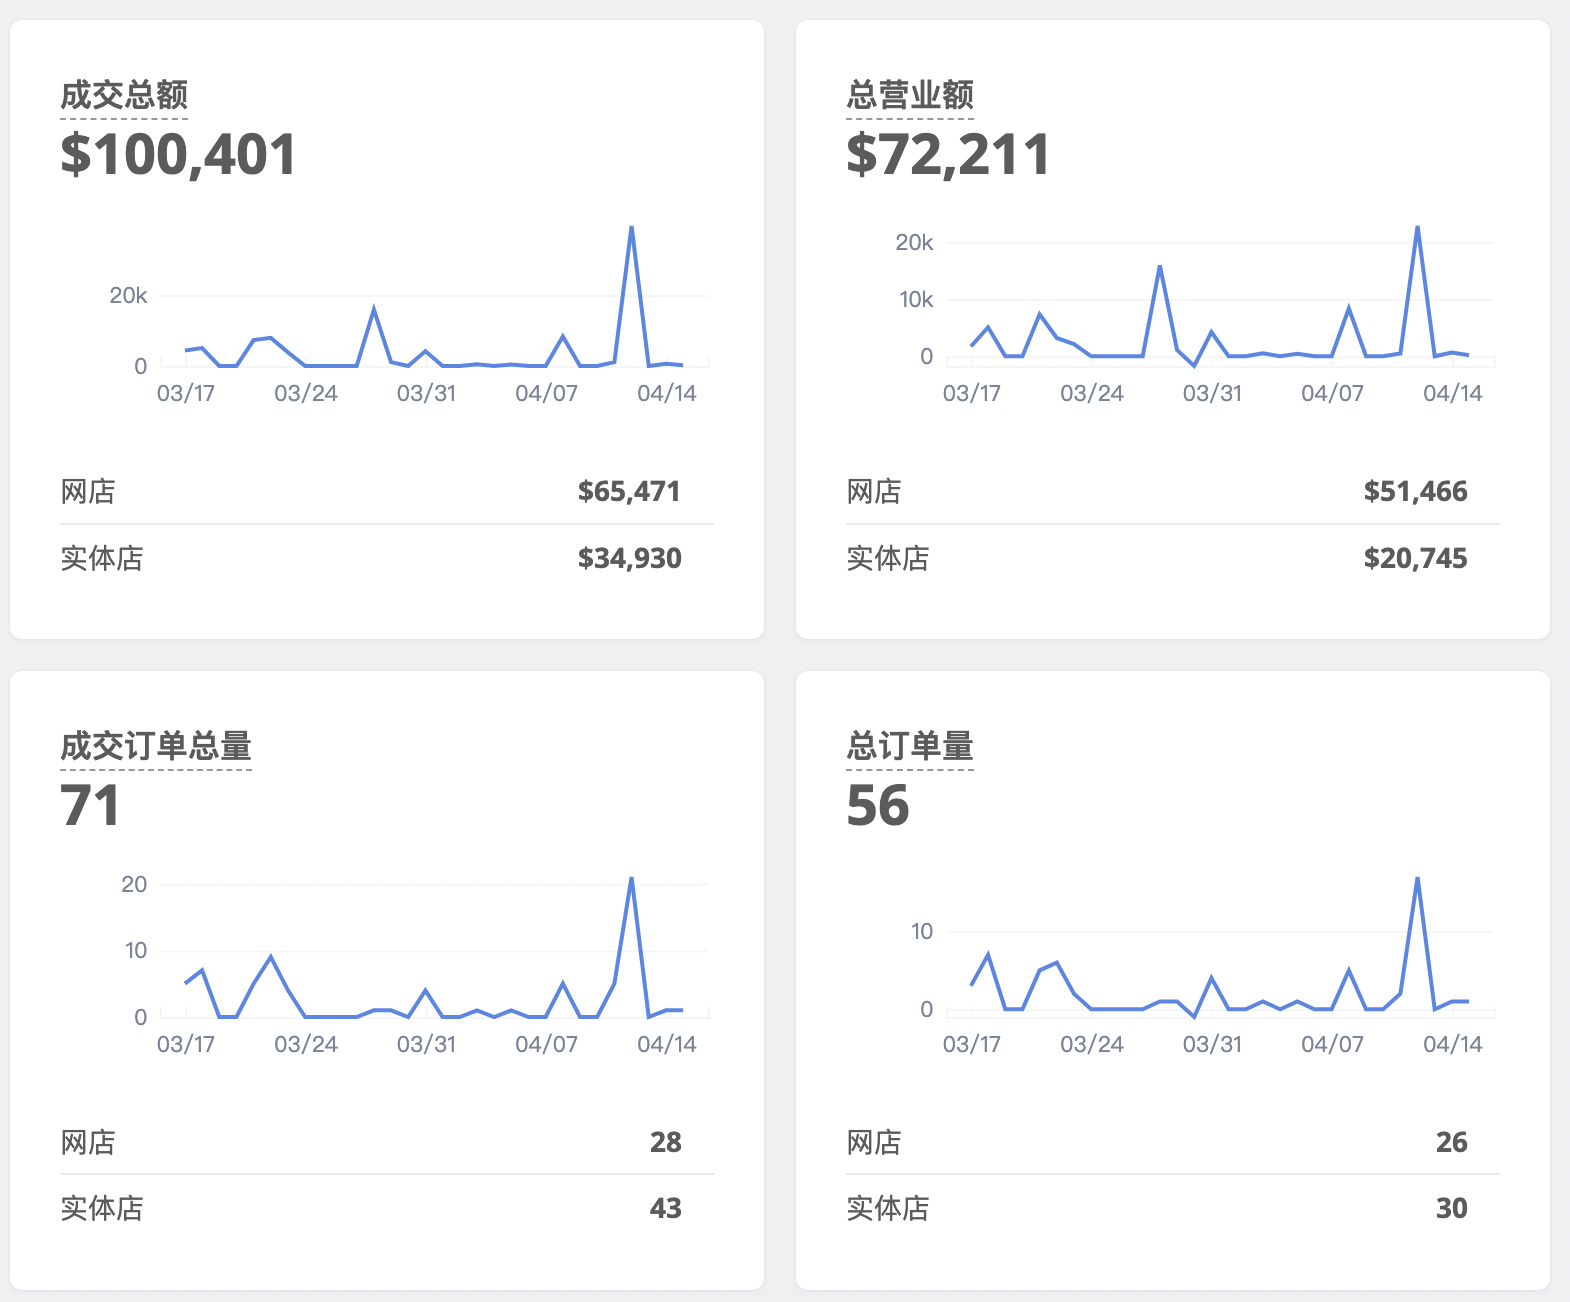The height and width of the screenshot is (1302, 1570).
Task: Select the 实体店 row with value 43
Action: click(x=387, y=1208)
